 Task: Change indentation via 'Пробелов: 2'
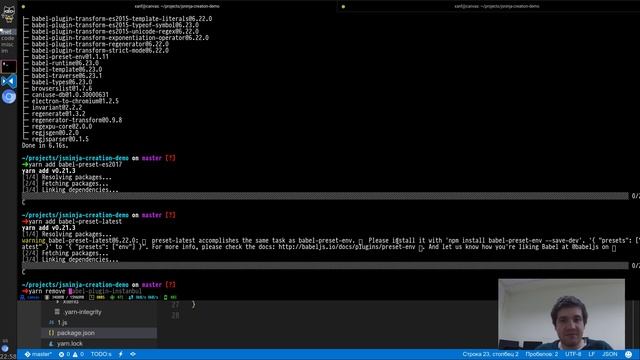[x=542, y=354]
